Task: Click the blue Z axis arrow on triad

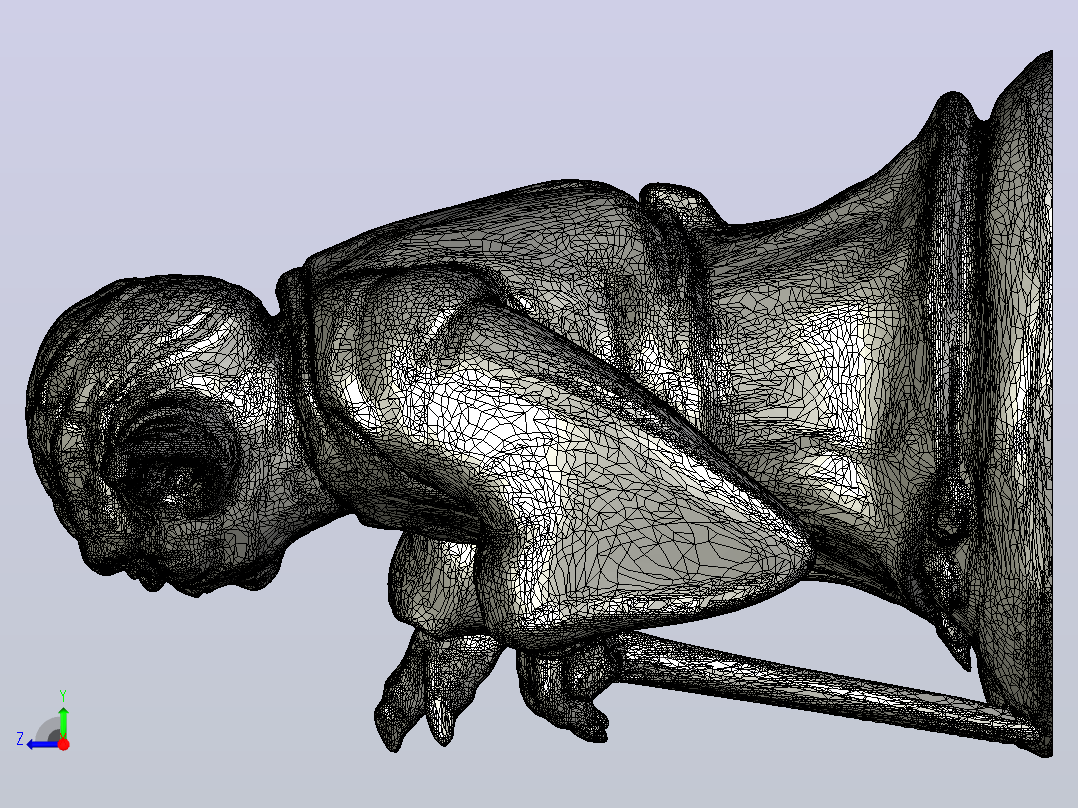Action: click(42, 744)
